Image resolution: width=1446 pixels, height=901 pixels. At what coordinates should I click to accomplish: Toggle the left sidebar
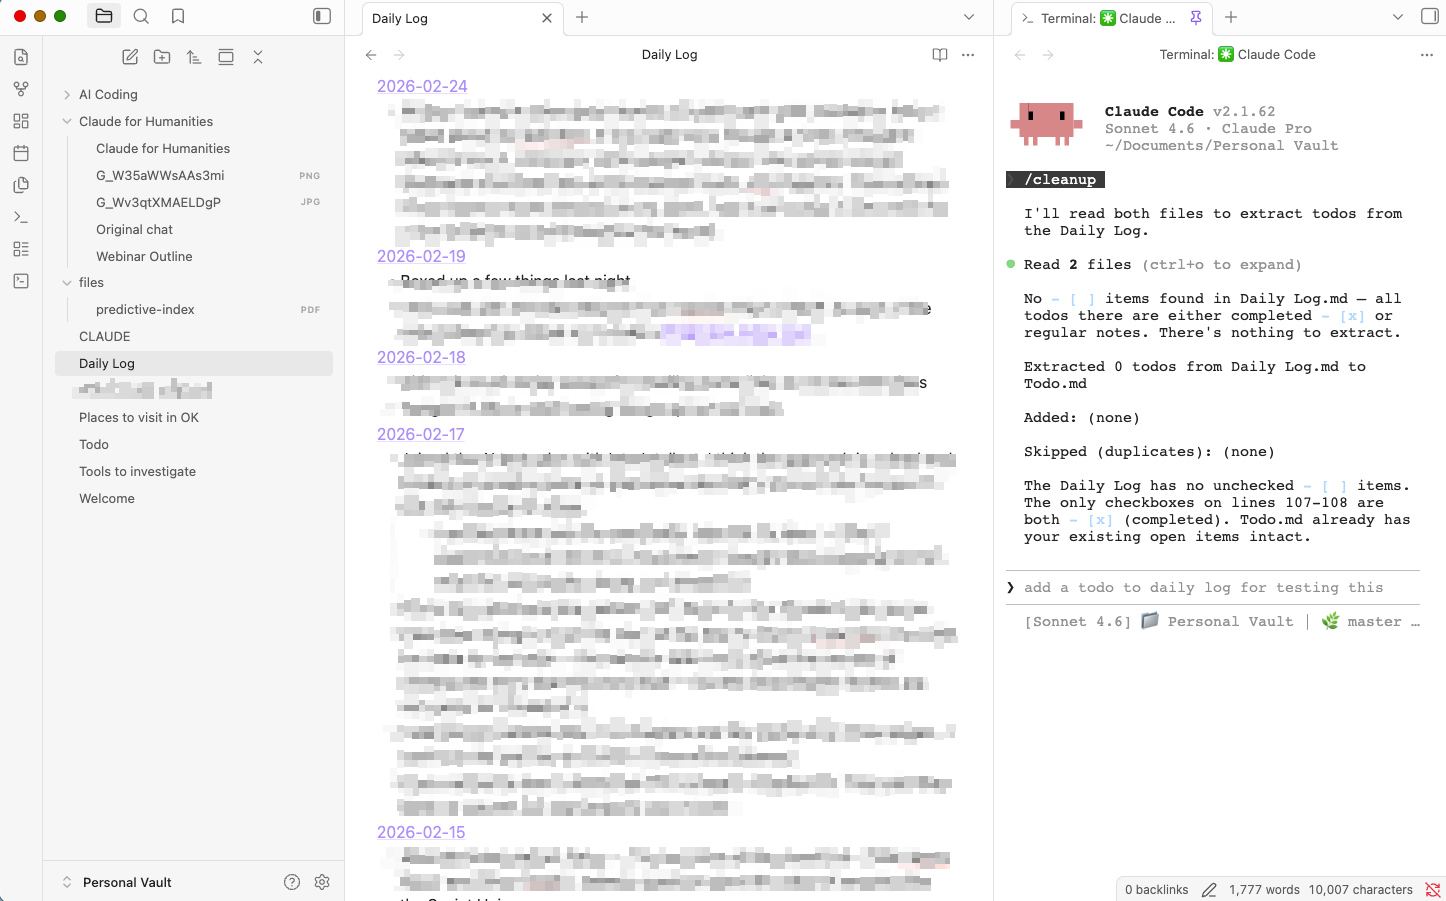(322, 16)
